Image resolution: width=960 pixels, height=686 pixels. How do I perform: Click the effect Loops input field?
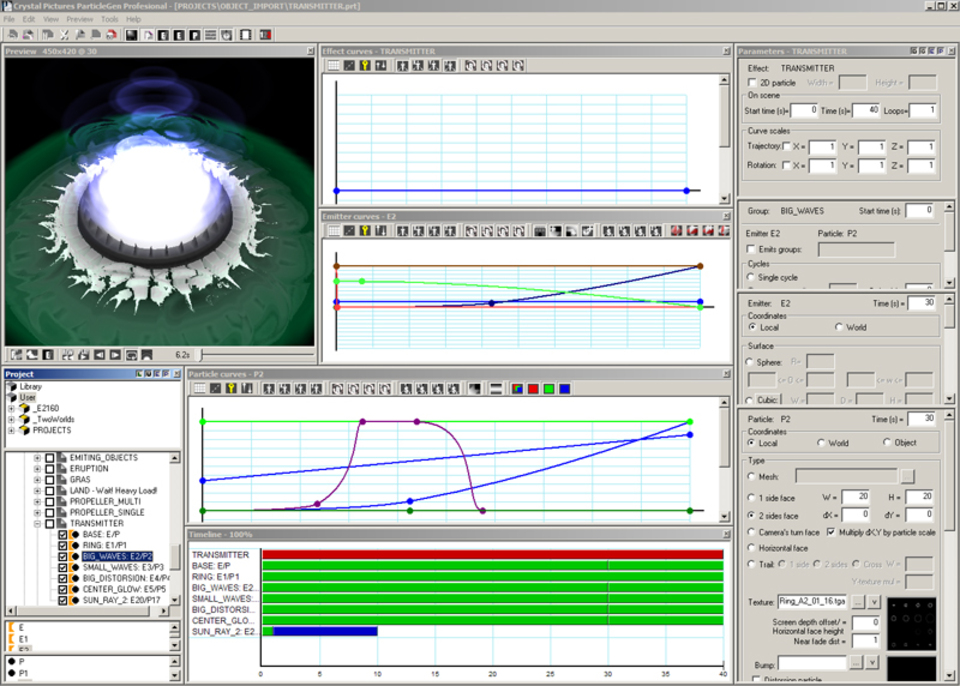pos(922,110)
